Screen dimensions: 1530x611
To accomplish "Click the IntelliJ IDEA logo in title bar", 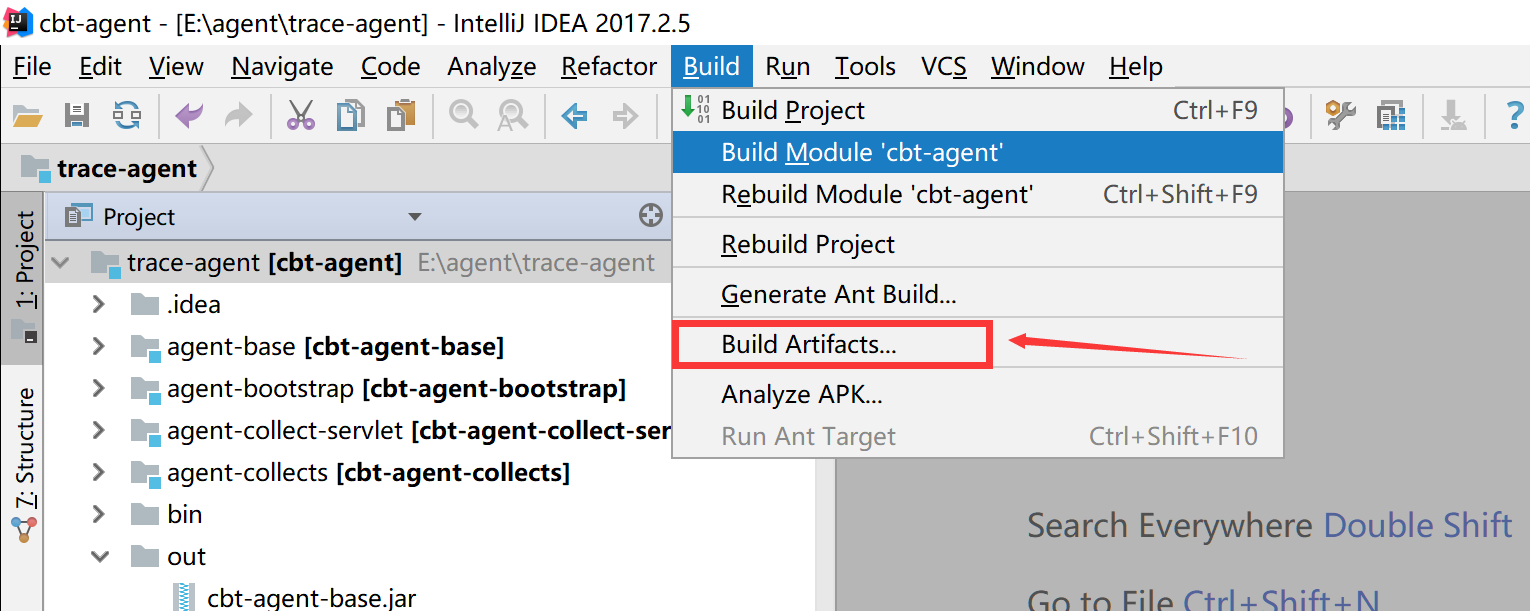I will click(x=18, y=22).
